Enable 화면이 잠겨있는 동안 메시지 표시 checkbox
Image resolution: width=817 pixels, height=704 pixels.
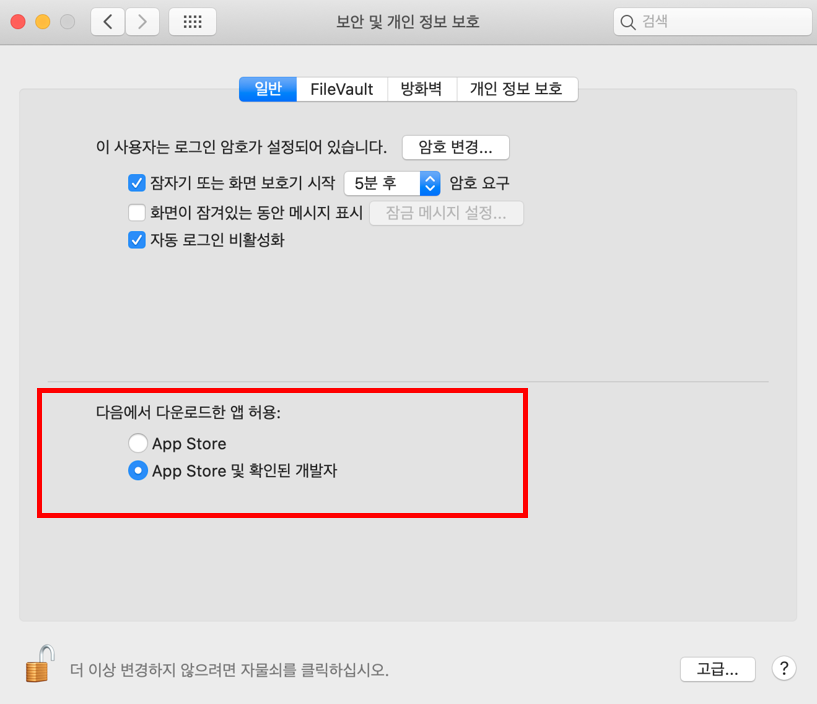(138, 212)
